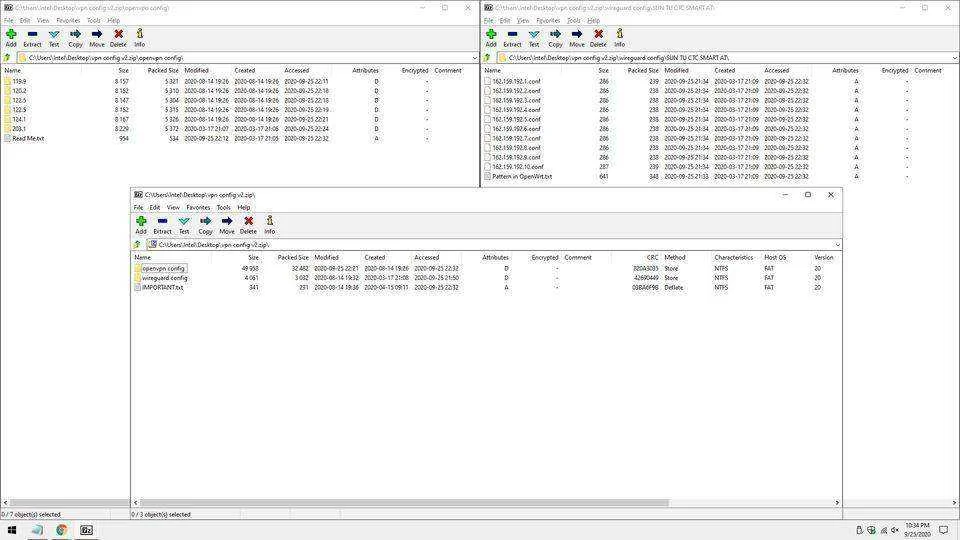
Task: Expand address bar dropdown in wireguard config window
Action: [954, 58]
